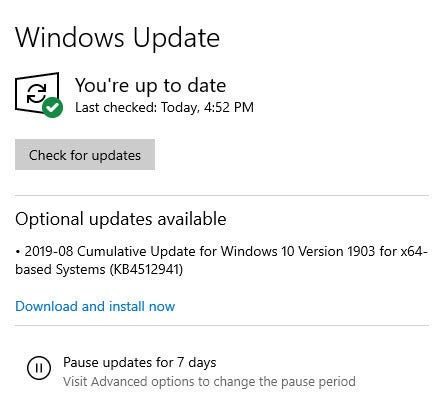Click the bullet before 2019-08 update
Viewport: 442px width, 394px height.
(x=18, y=252)
